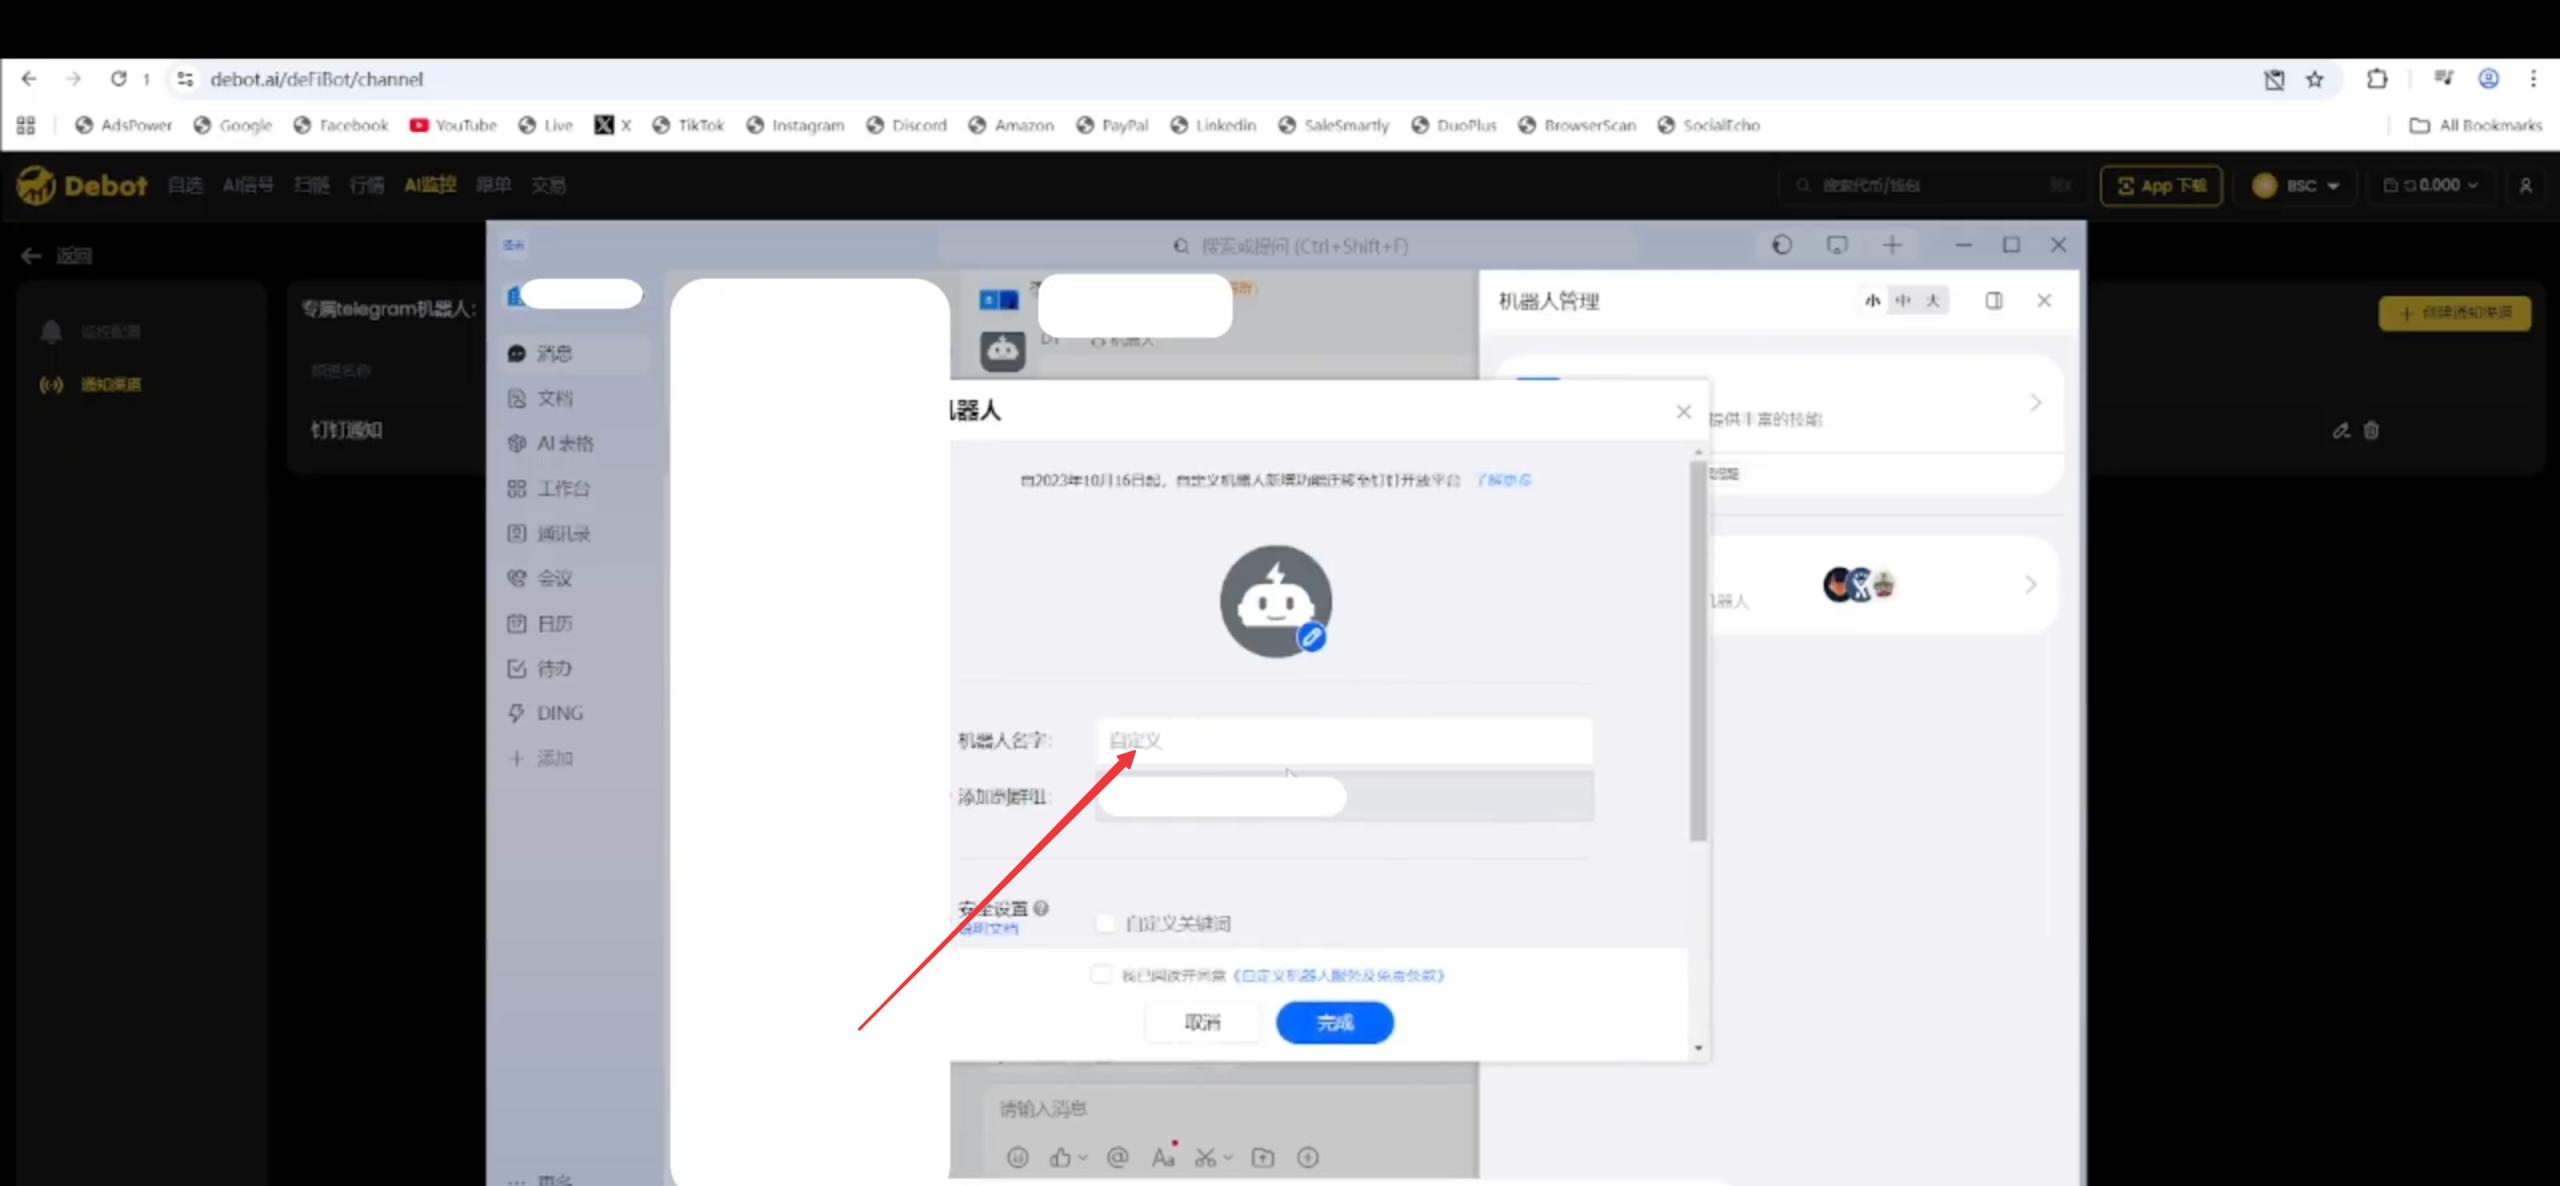Click the history clock icon in DingTalk title bar
Image resolution: width=2560 pixels, height=1186 pixels.
pos(1782,245)
